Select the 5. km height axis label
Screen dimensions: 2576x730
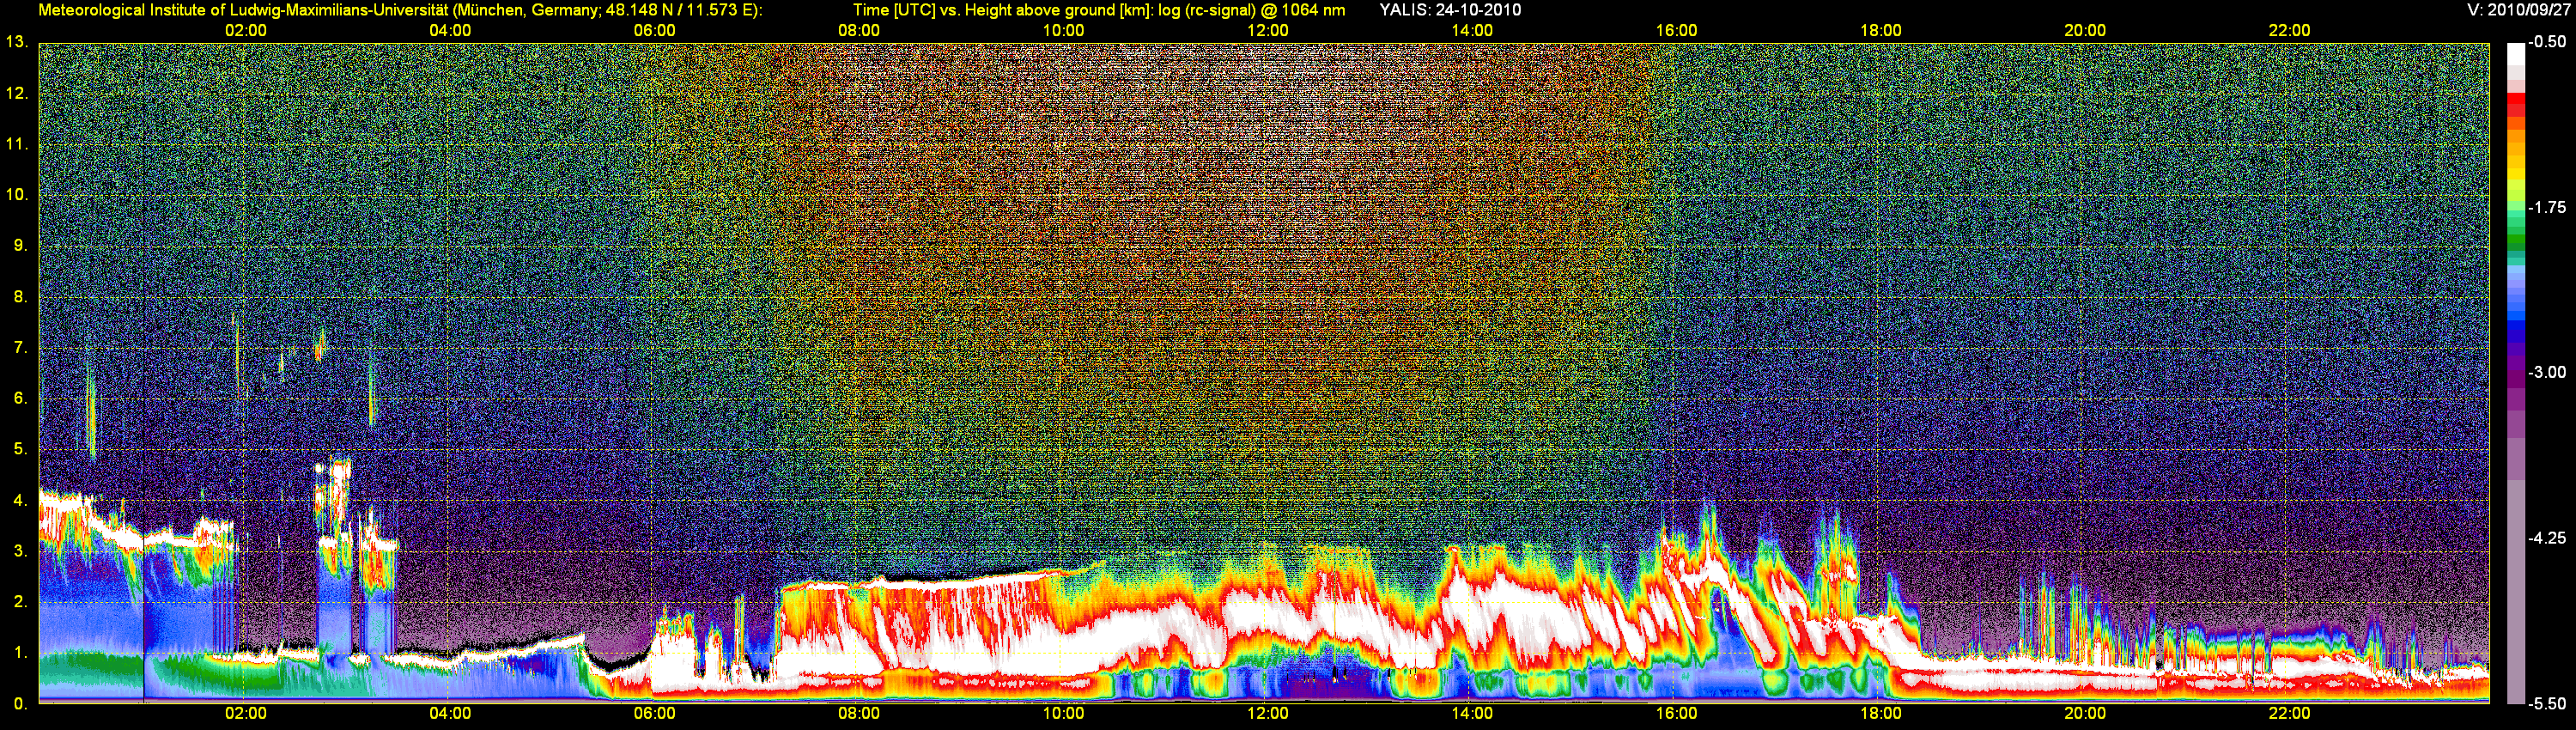pyautogui.click(x=21, y=449)
